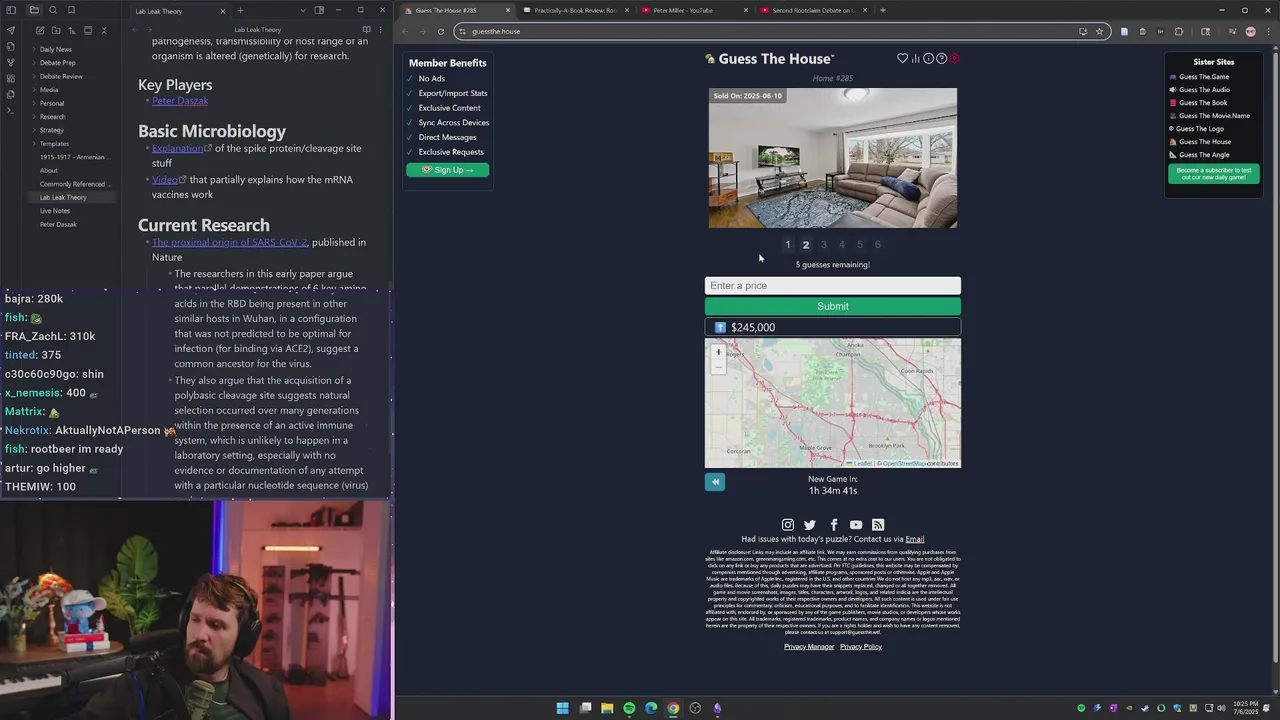1280x720 pixels.
Task: Click the new folder icon in Obsidian
Action: [x=55, y=30]
